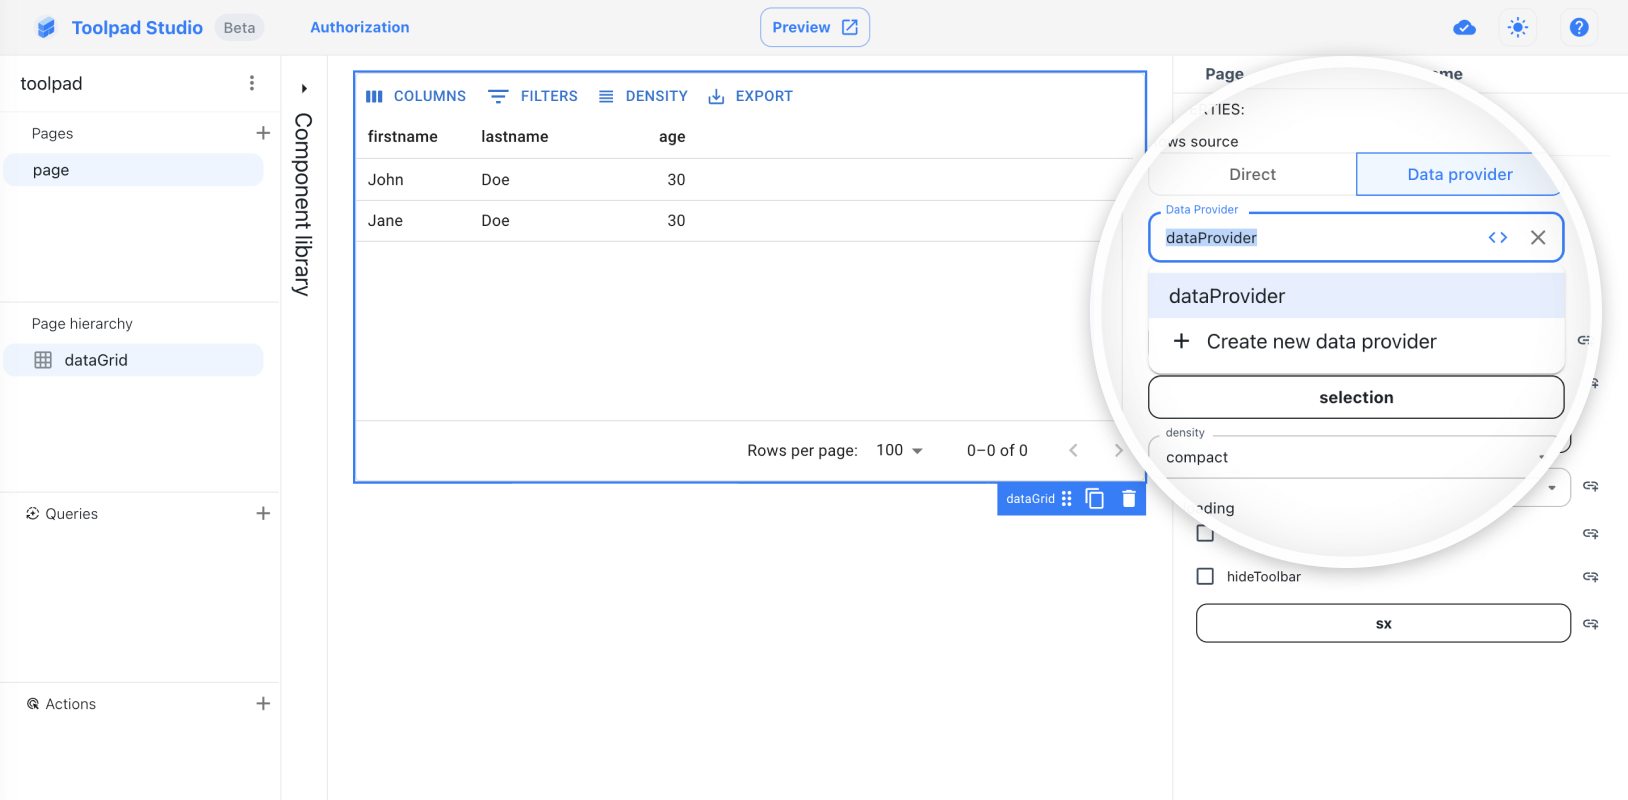Image resolution: width=1628 pixels, height=800 pixels.
Task: Add a new action with plus icon
Action: 263,703
